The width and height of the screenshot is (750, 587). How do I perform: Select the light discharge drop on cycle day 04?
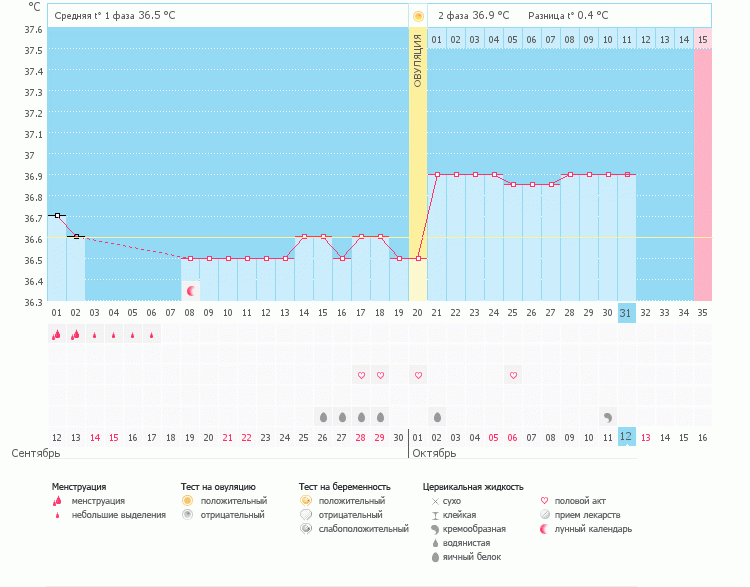pos(114,336)
